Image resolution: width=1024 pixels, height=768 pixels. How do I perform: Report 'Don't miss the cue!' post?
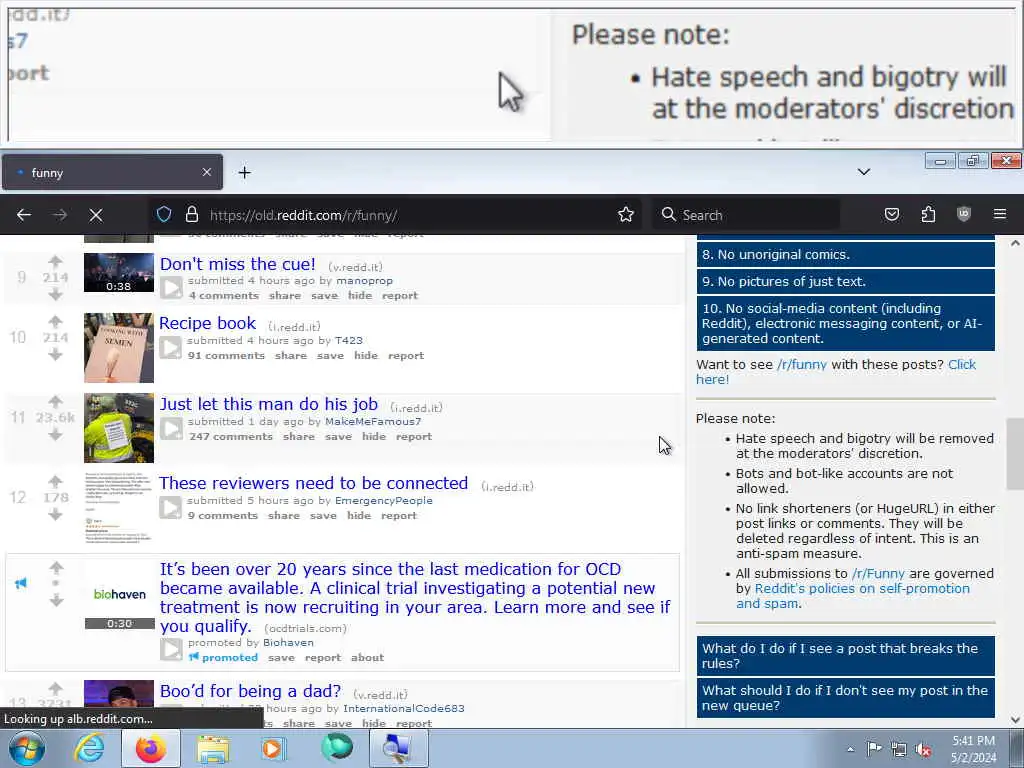400,295
